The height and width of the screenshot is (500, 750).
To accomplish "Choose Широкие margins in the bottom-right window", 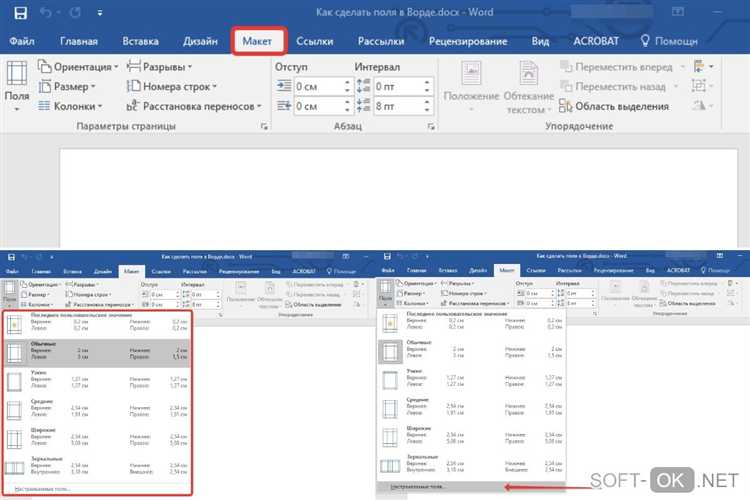I will (471, 438).
